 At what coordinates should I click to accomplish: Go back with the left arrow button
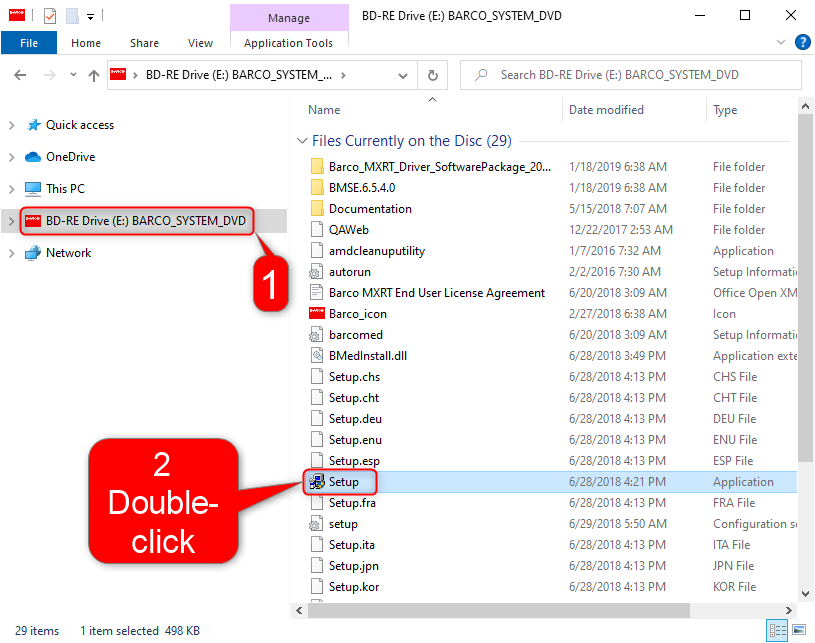tap(20, 75)
